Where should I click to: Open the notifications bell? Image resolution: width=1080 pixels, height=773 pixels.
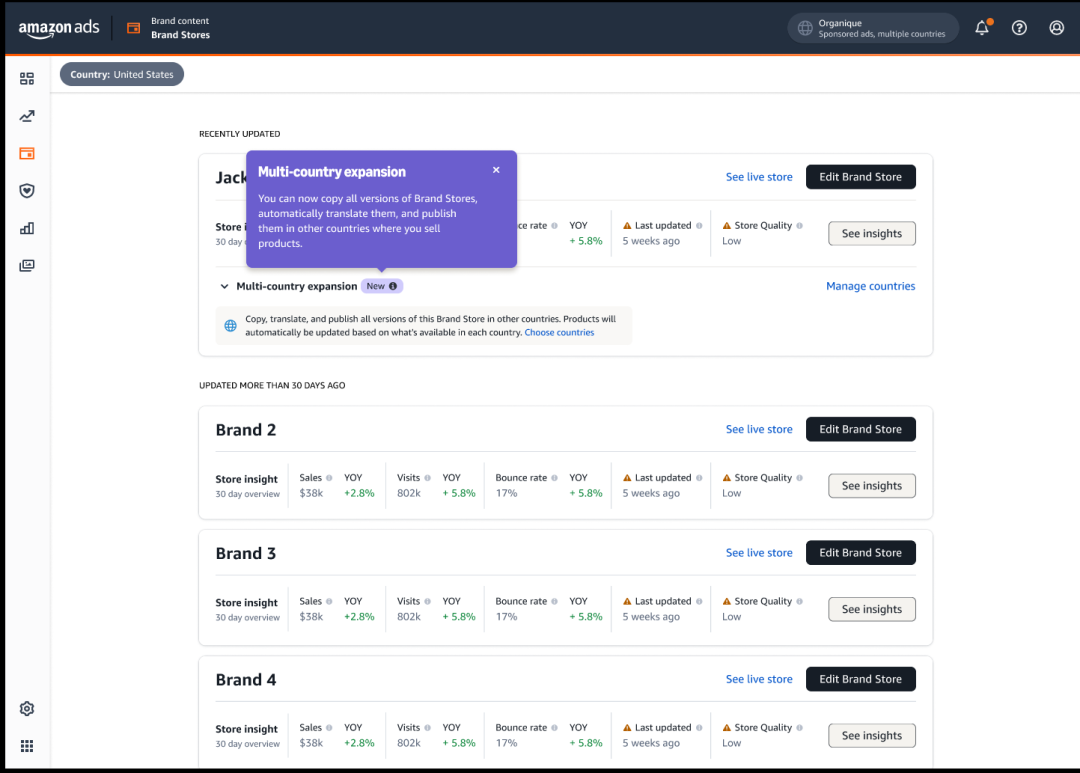982,28
